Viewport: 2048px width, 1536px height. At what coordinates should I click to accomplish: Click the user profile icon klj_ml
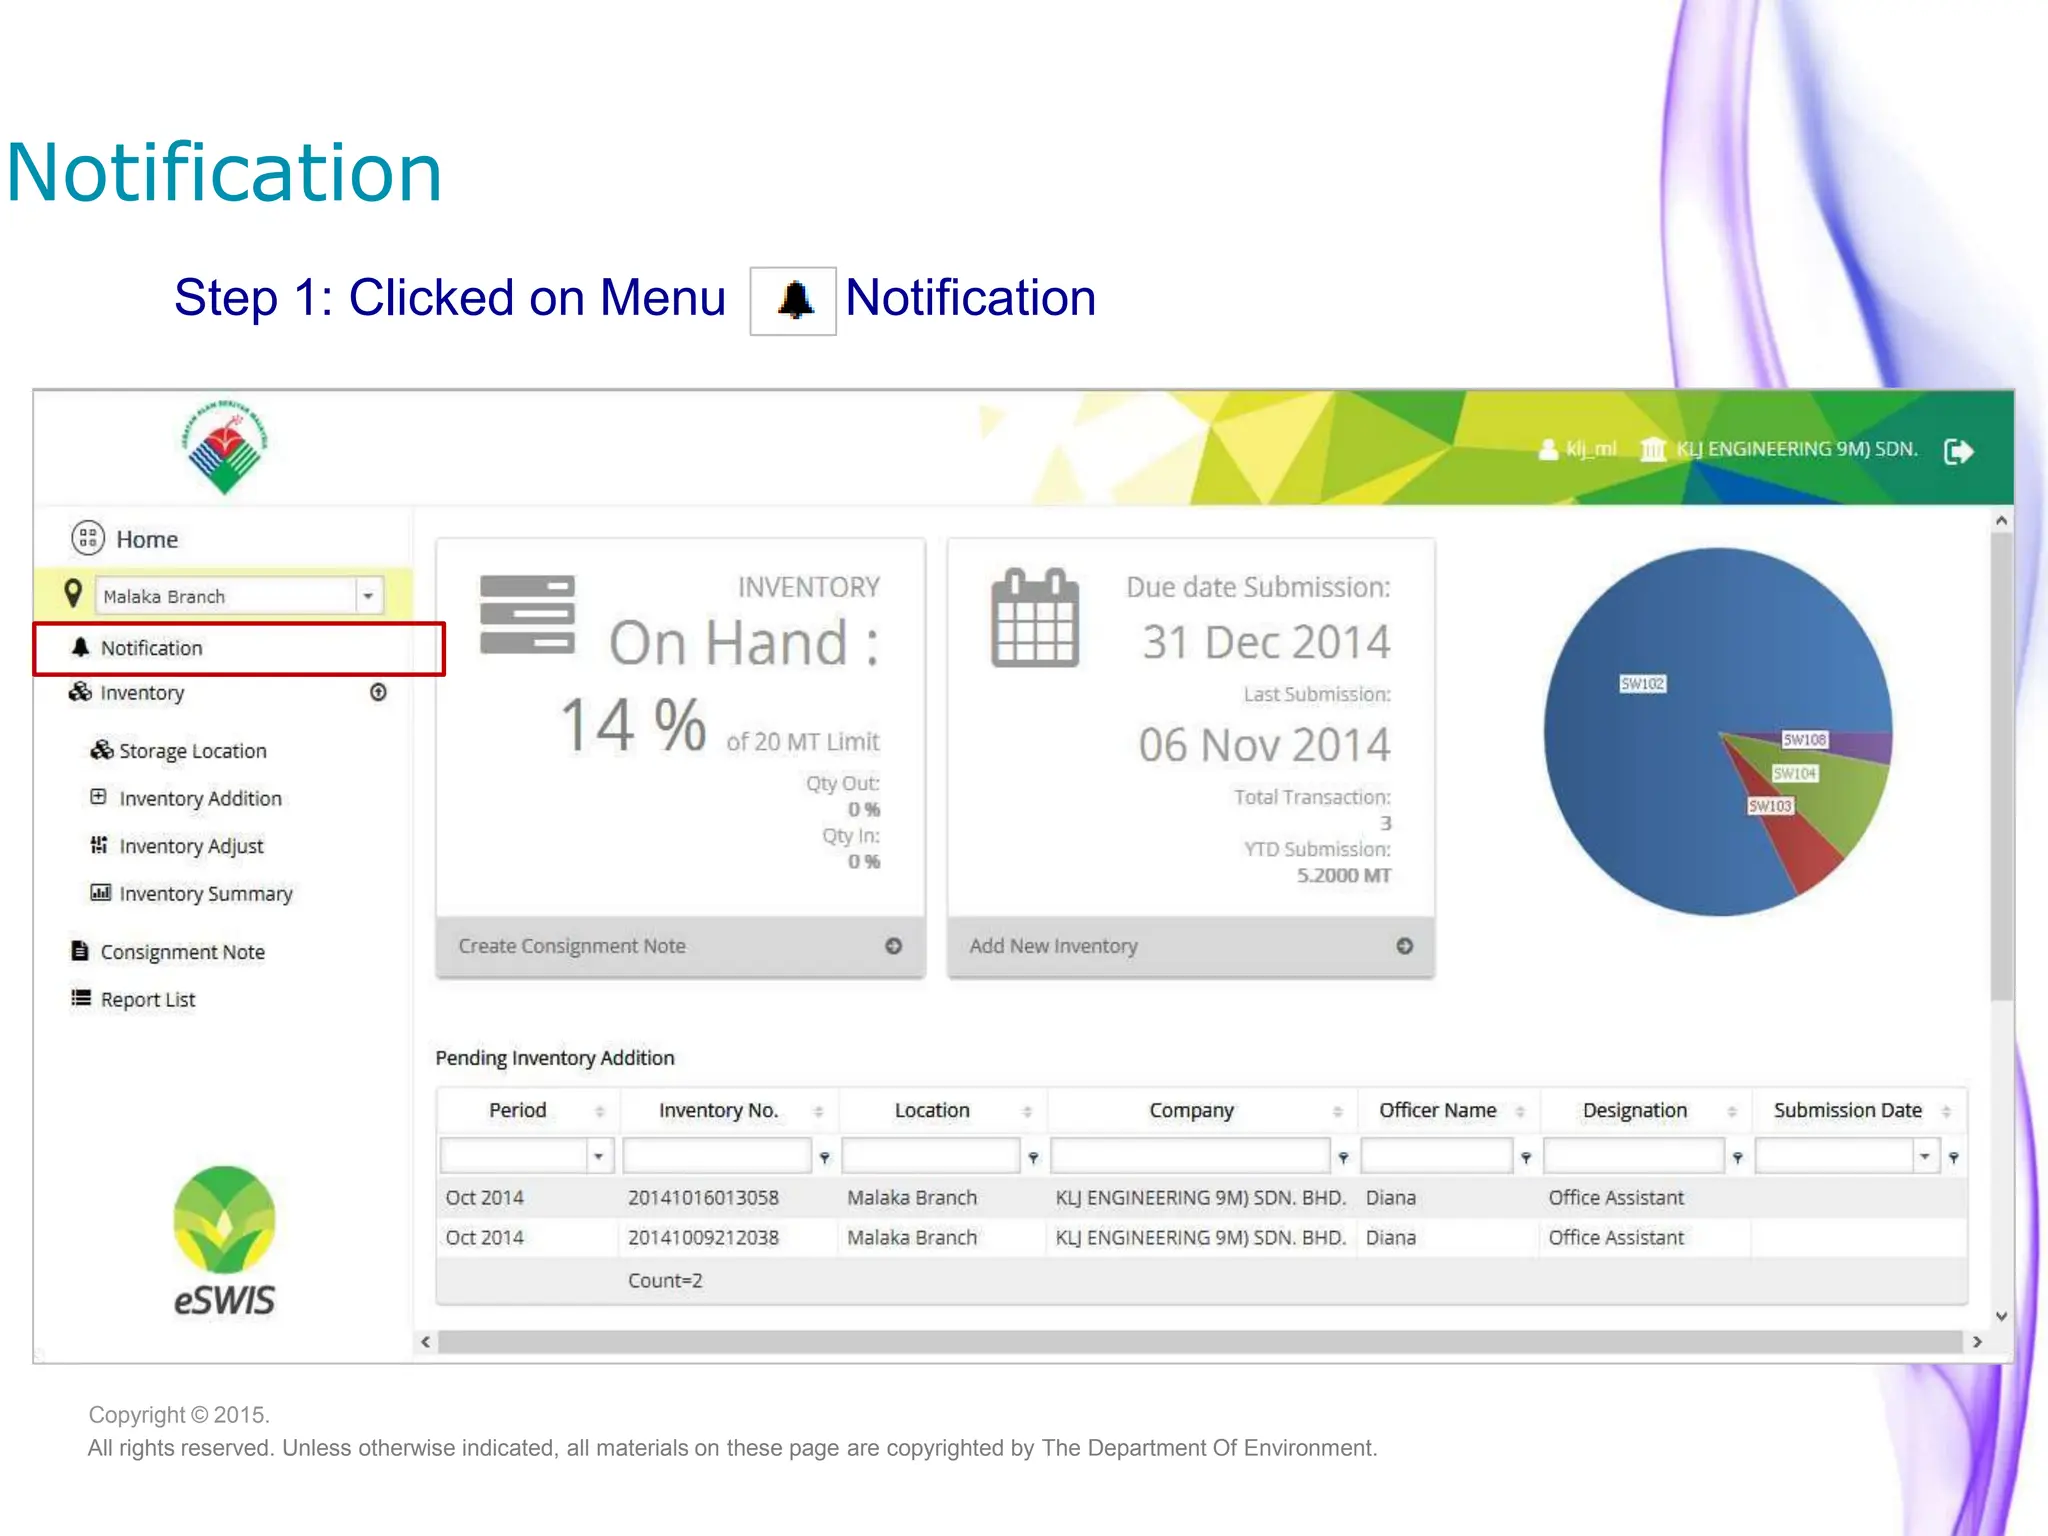pyautogui.click(x=1548, y=450)
